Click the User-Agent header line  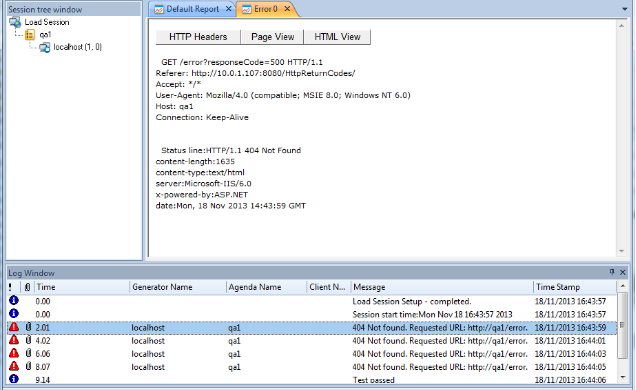[x=283, y=95]
